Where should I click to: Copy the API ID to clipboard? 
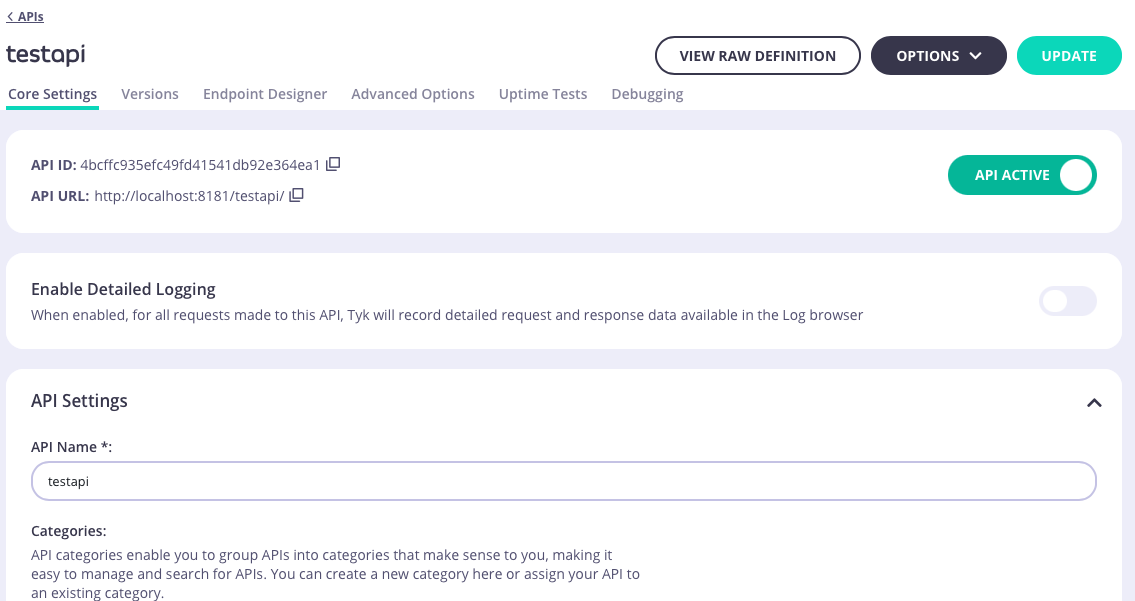tap(334, 164)
